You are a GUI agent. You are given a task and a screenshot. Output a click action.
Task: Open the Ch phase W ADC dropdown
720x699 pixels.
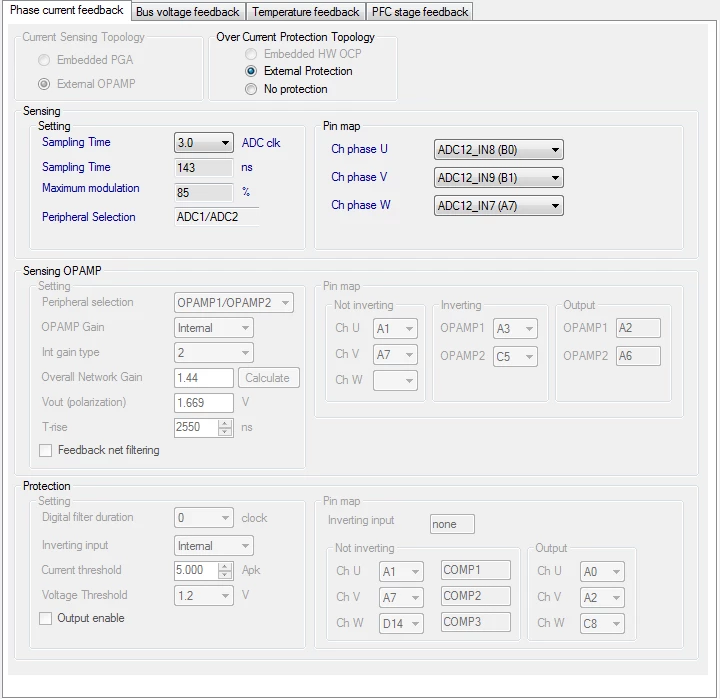499,206
